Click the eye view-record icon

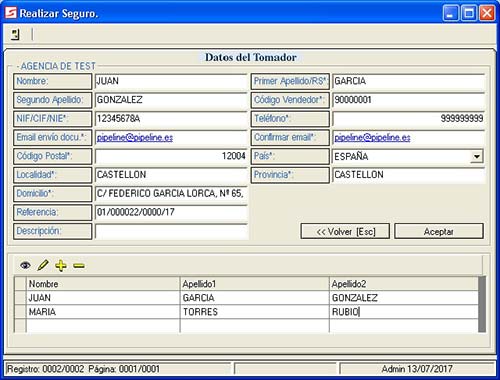click(25, 265)
